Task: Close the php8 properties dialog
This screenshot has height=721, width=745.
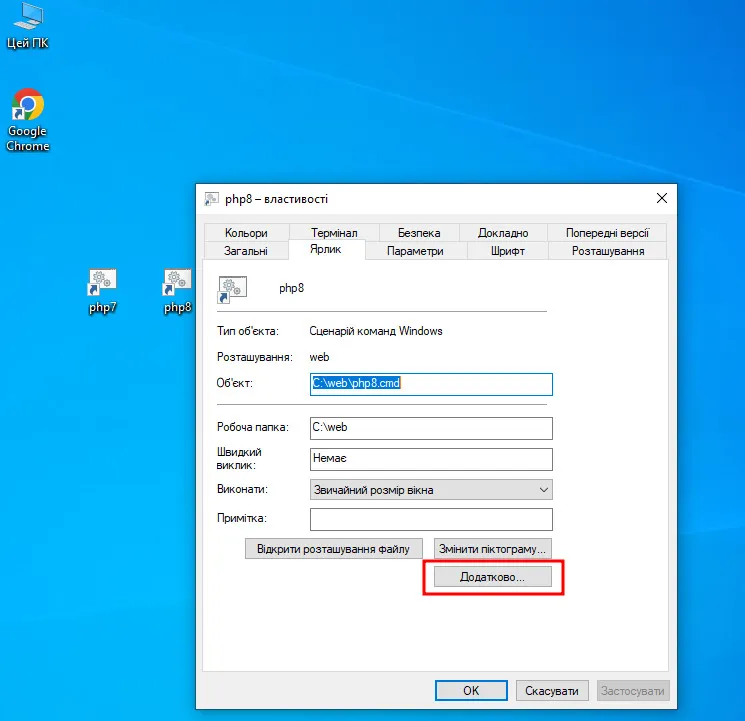Action: click(661, 199)
